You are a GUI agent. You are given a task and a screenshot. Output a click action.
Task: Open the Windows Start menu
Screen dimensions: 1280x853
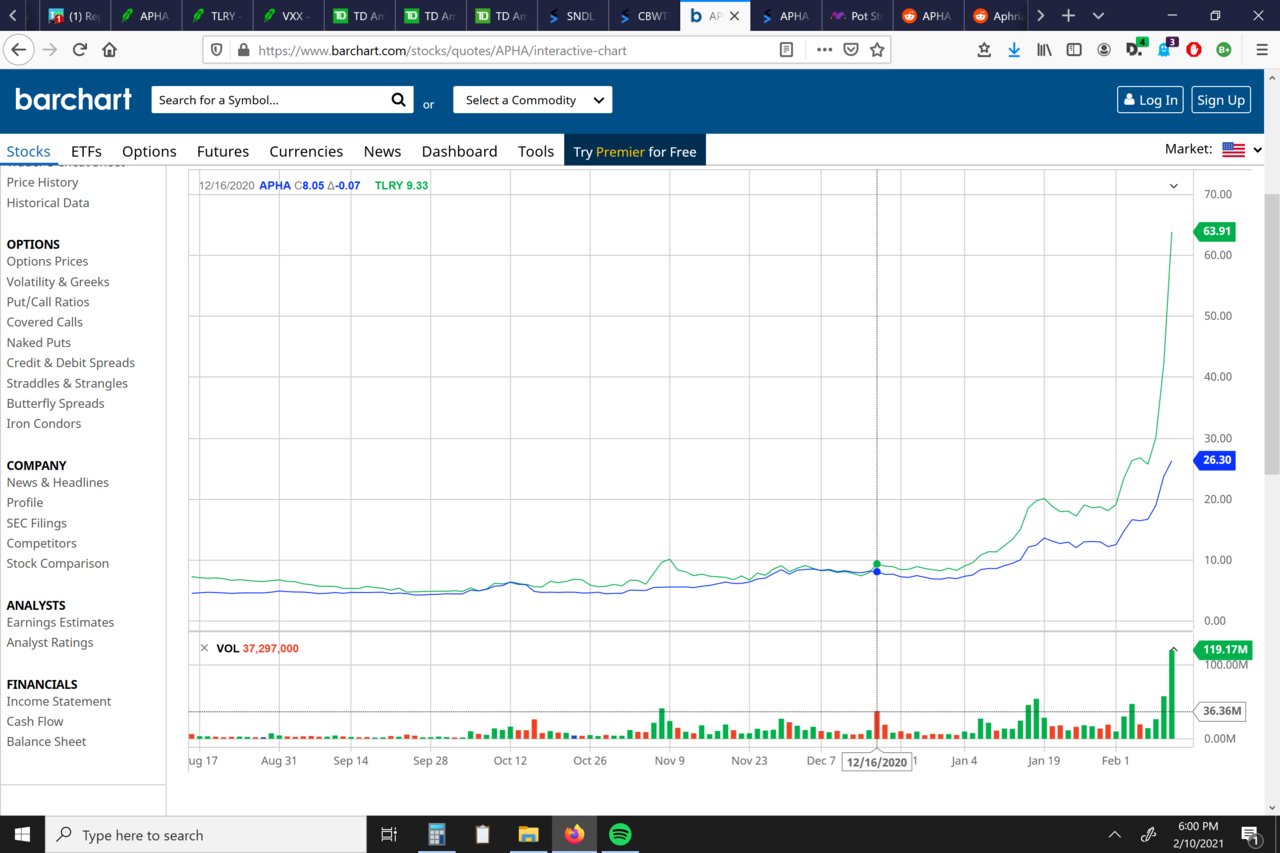pyautogui.click(x=22, y=834)
